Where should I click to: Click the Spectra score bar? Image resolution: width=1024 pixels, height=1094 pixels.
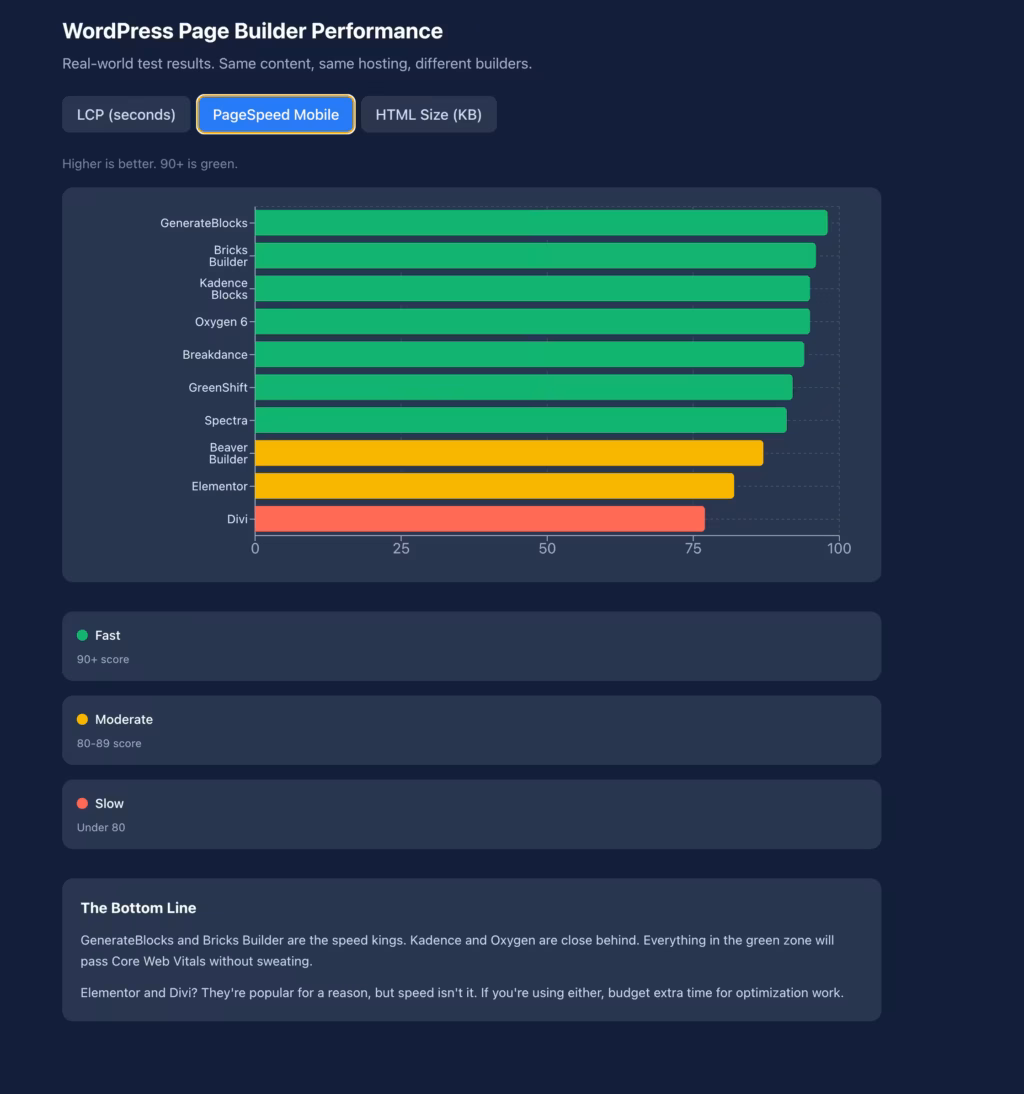[520, 420]
